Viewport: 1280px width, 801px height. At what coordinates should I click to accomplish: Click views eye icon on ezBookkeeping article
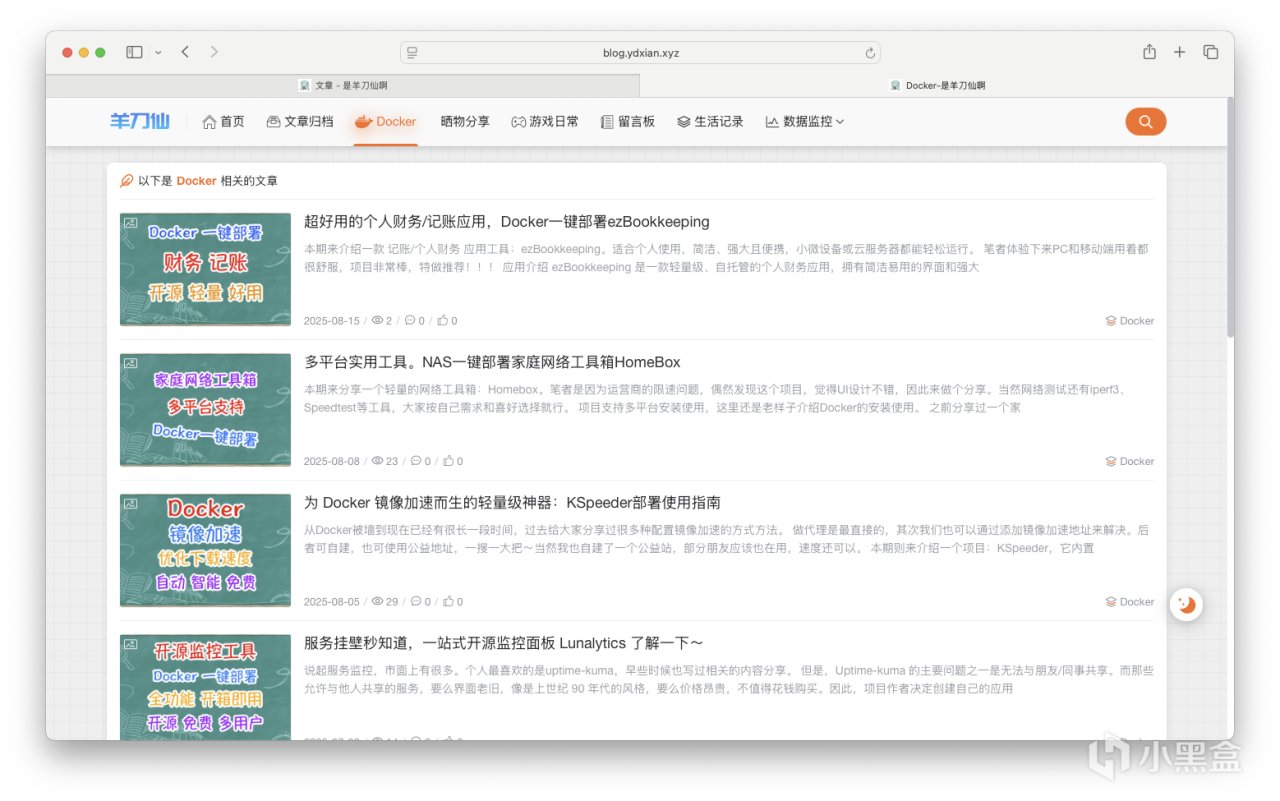pyautogui.click(x=377, y=321)
